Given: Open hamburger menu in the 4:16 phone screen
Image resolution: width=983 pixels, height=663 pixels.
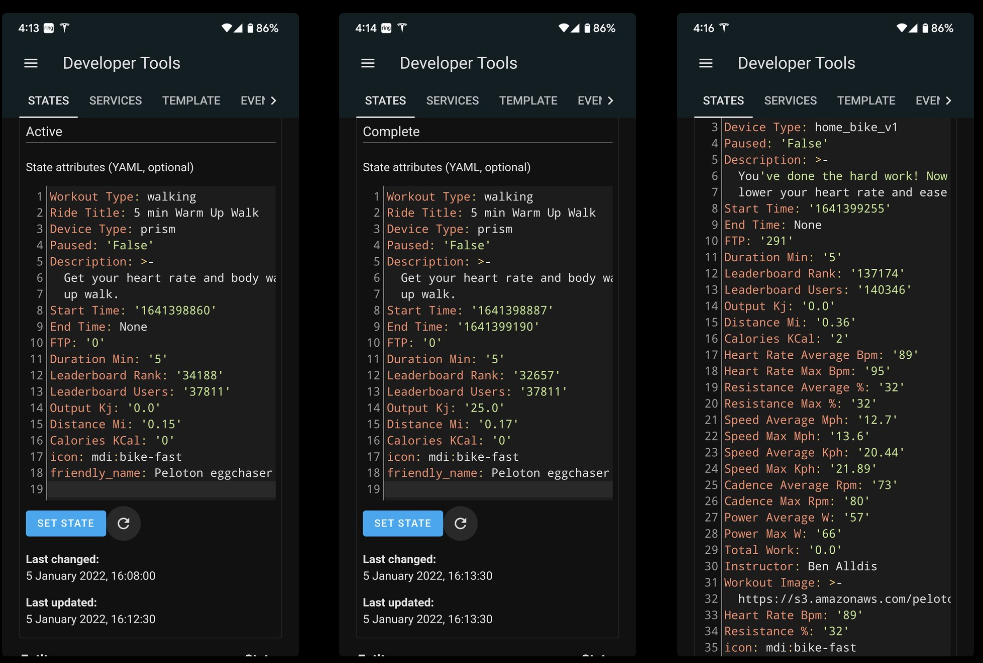Looking at the screenshot, I should pyautogui.click(x=706, y=63).
